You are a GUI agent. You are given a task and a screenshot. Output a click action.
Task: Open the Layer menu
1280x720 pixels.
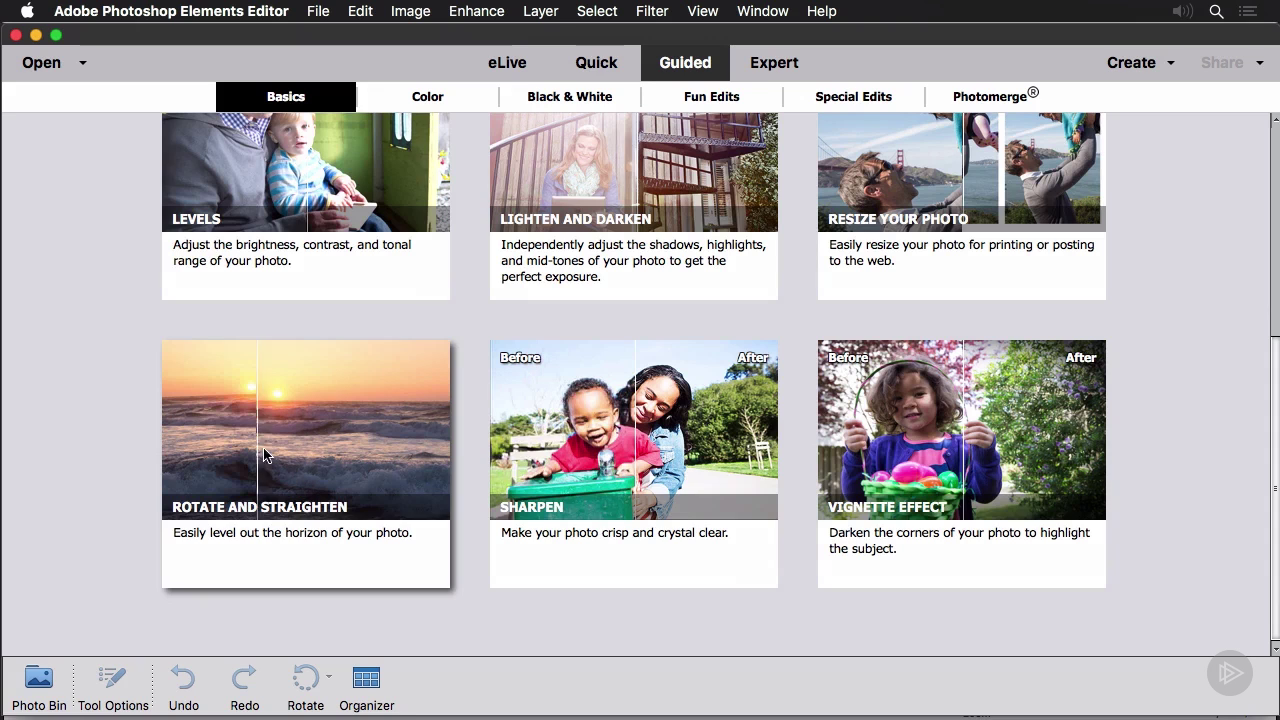(x=541, y=11)
